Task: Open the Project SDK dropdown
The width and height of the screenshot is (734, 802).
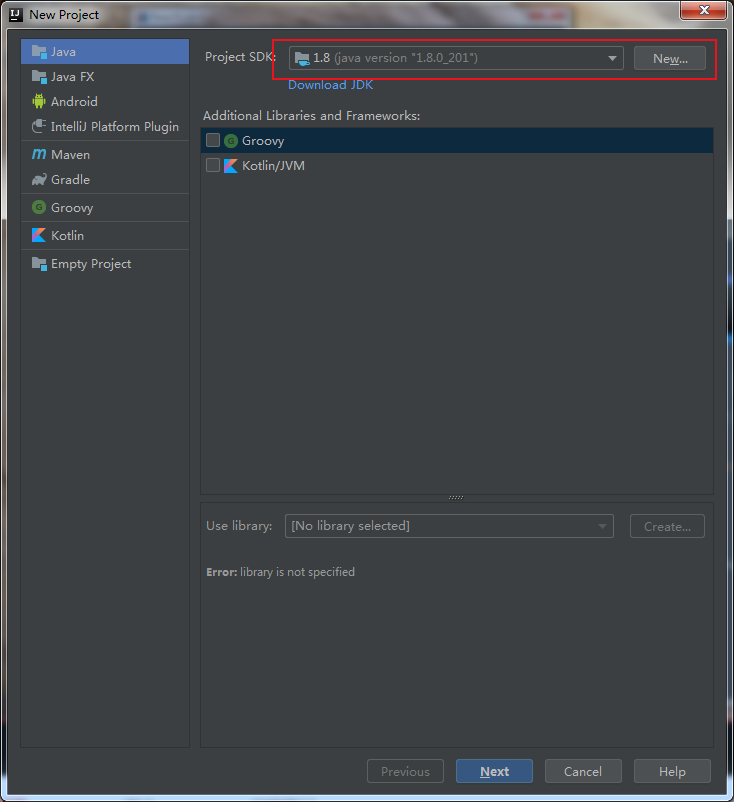Action: click(x=456, y=58)
